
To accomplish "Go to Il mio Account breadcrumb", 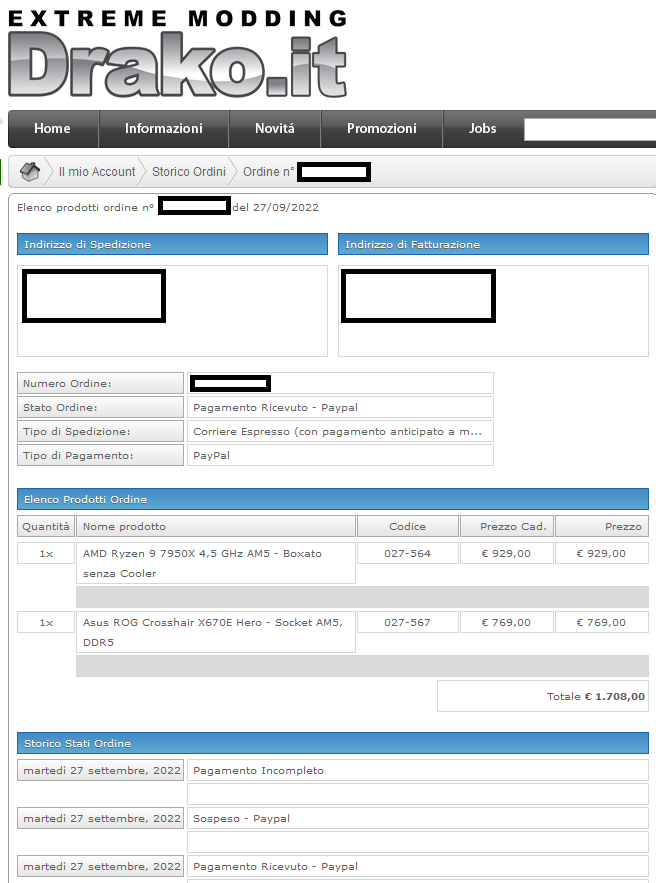I will click(x=97, y=172).
